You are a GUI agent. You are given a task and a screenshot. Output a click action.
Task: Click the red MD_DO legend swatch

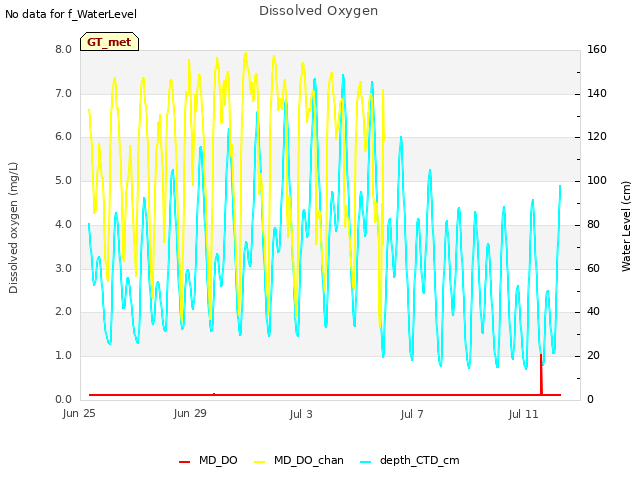184,462
